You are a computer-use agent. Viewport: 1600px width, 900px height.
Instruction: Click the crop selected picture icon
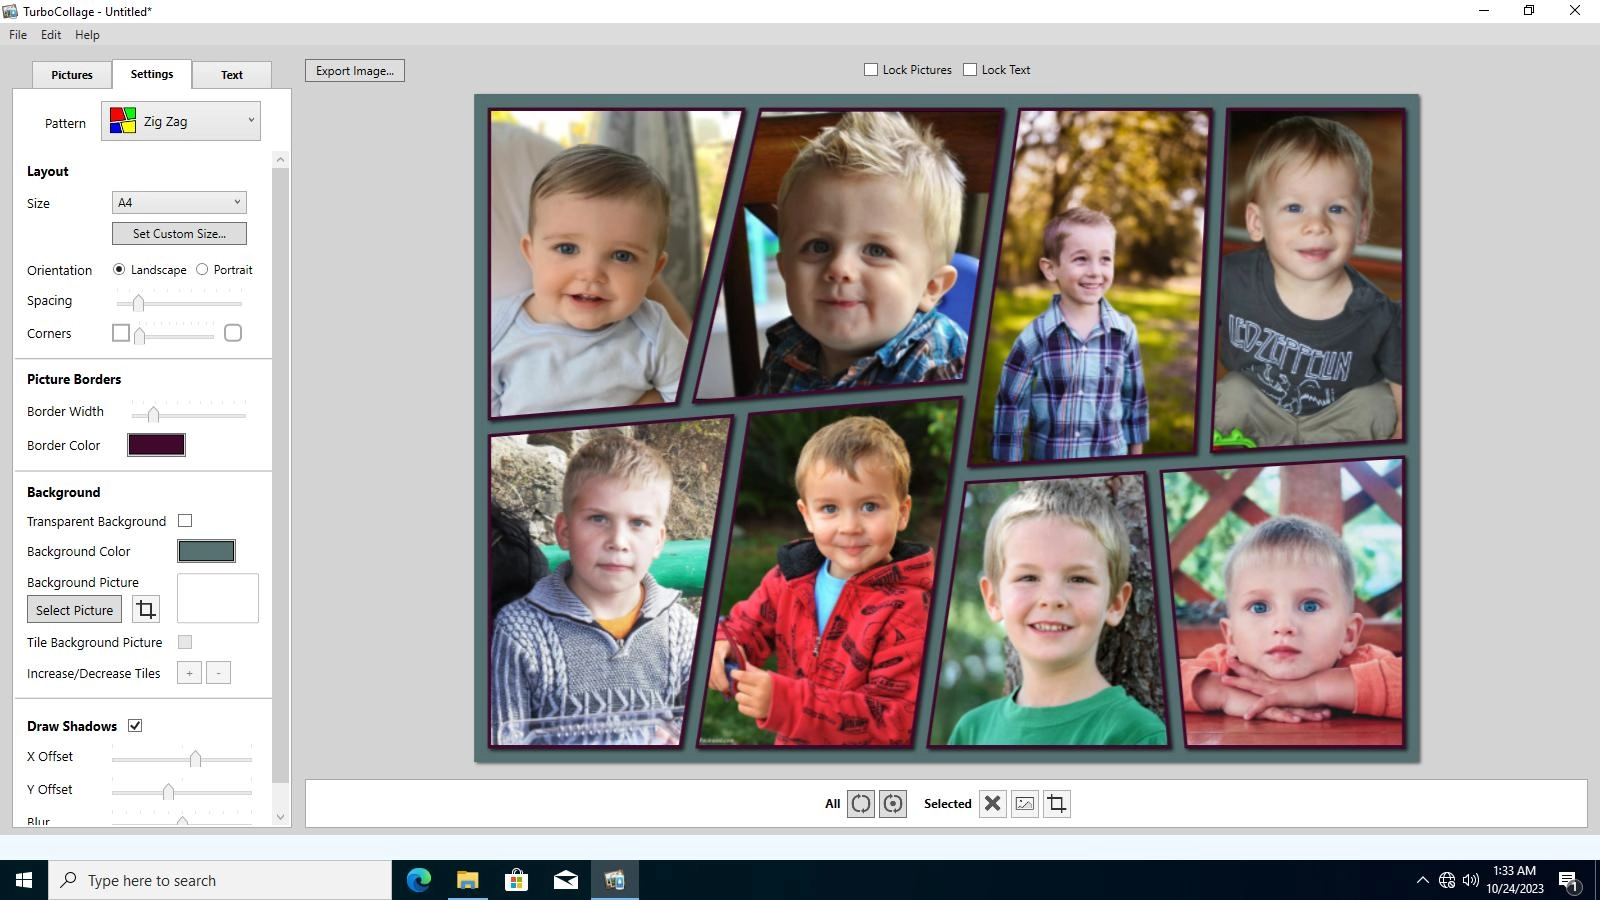pos(1057,803)
